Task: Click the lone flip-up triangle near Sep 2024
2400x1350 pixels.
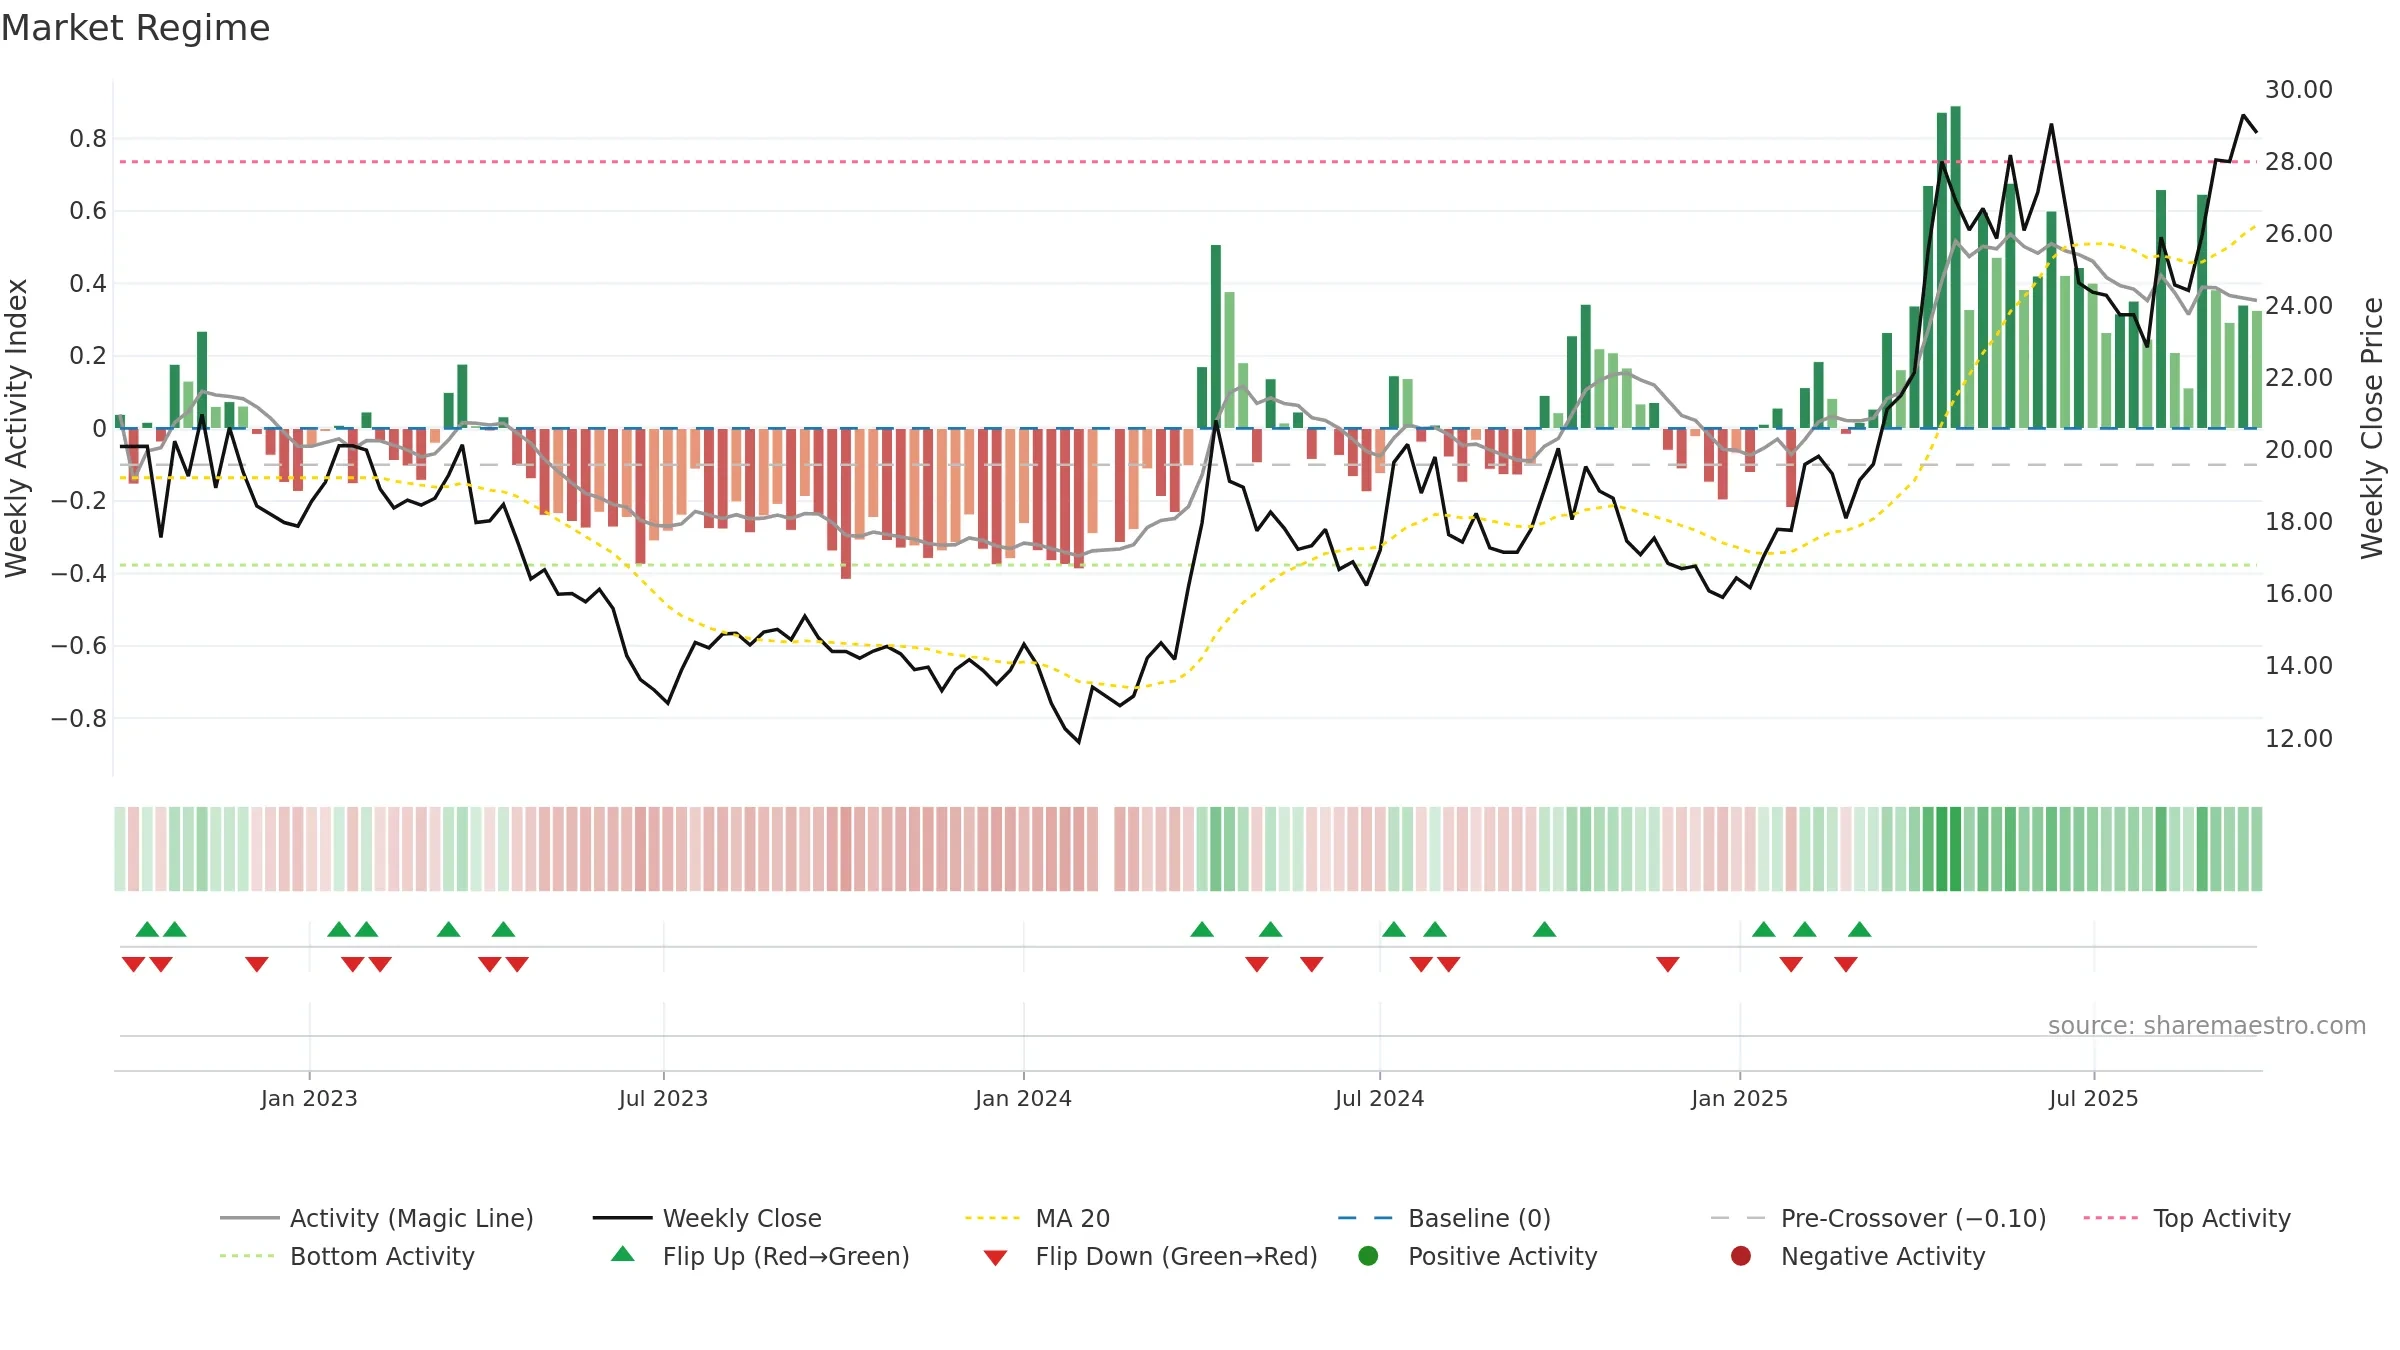Action: pyautogui.click(x=1544, y=929)
